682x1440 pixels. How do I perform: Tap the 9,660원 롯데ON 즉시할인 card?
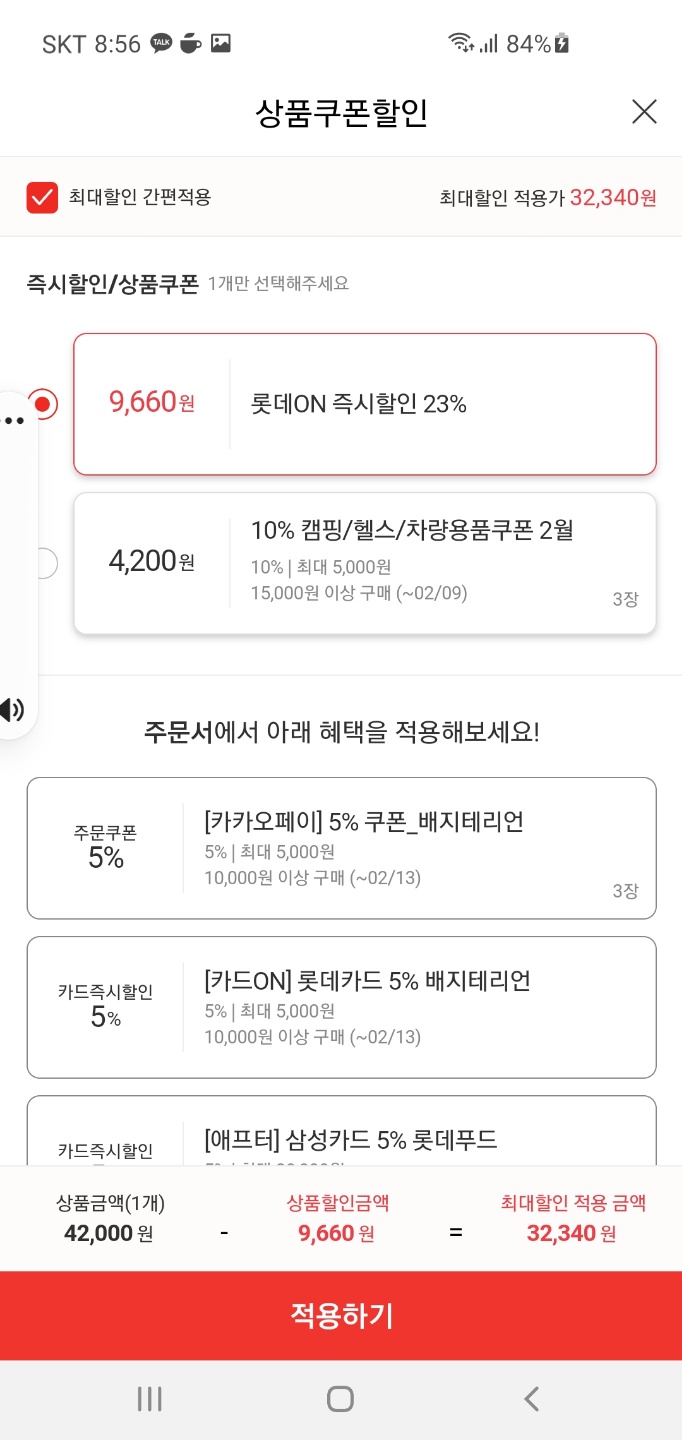tap(365, 404)
